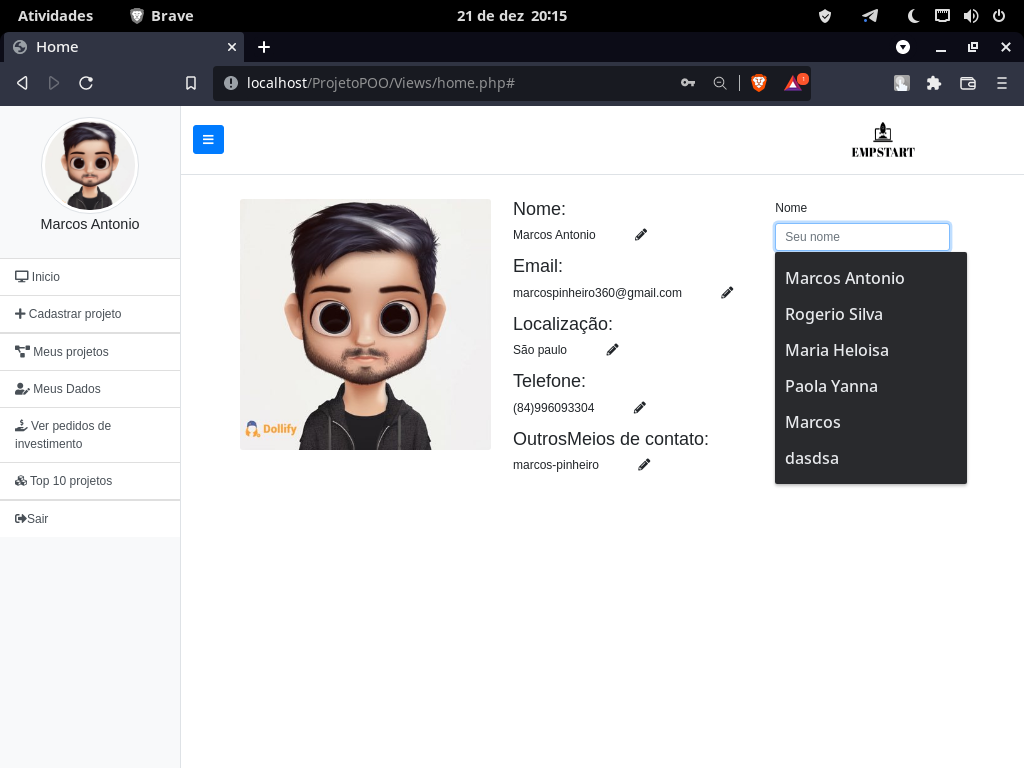1024x768 pixels.
Task: Open Brave Rewards triangle icon
Action: 795,83
